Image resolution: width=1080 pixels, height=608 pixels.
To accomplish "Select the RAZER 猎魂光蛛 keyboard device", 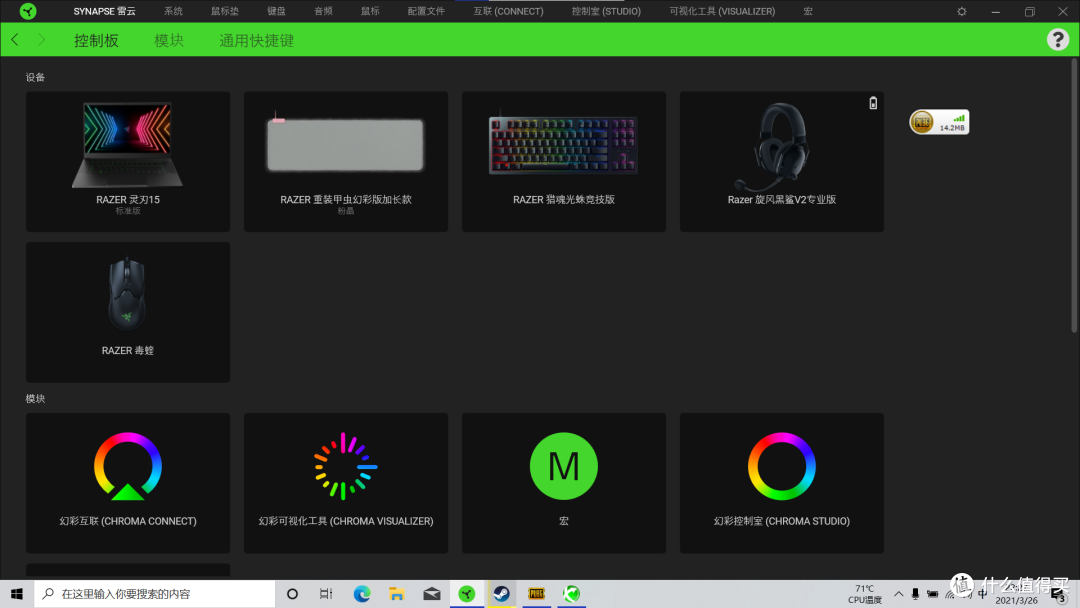I will point(563,162).
